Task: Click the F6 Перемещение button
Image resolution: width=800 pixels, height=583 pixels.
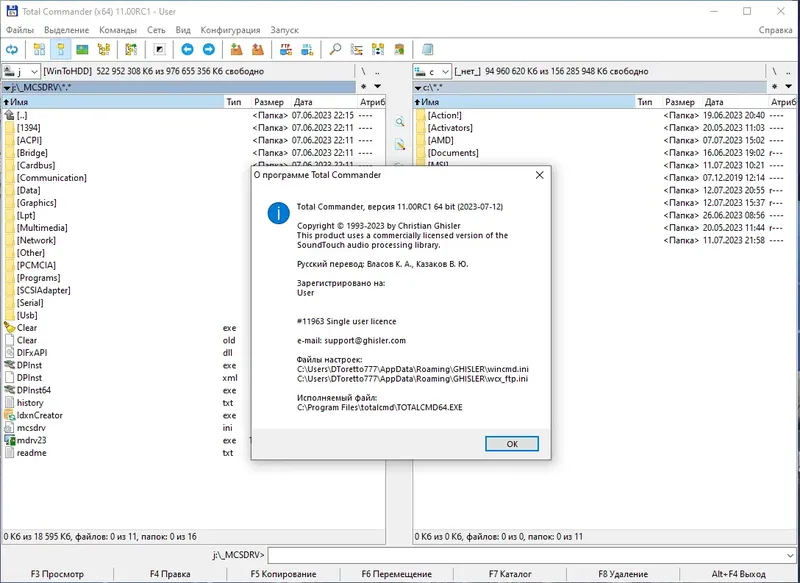Action: coord(396,574)
